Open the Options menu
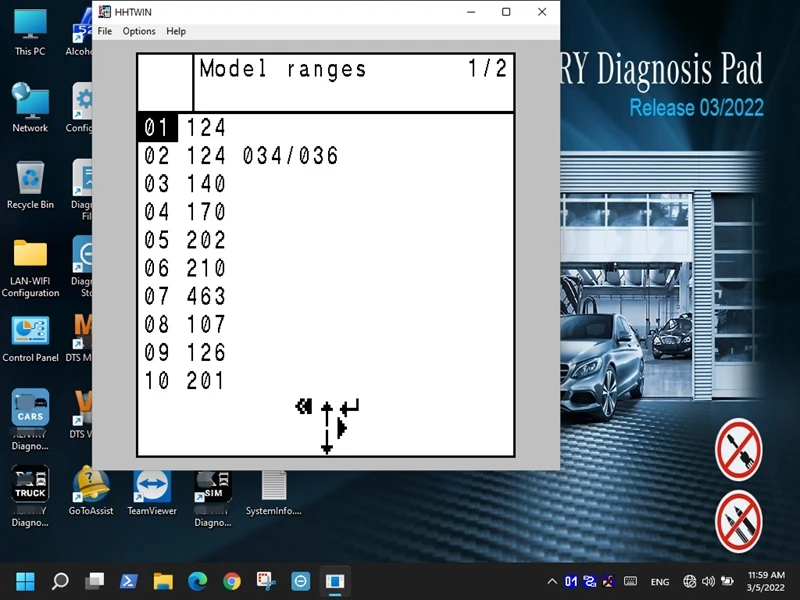Image resolution: width=800 pixels, height=600 pixels. point(139,31)
